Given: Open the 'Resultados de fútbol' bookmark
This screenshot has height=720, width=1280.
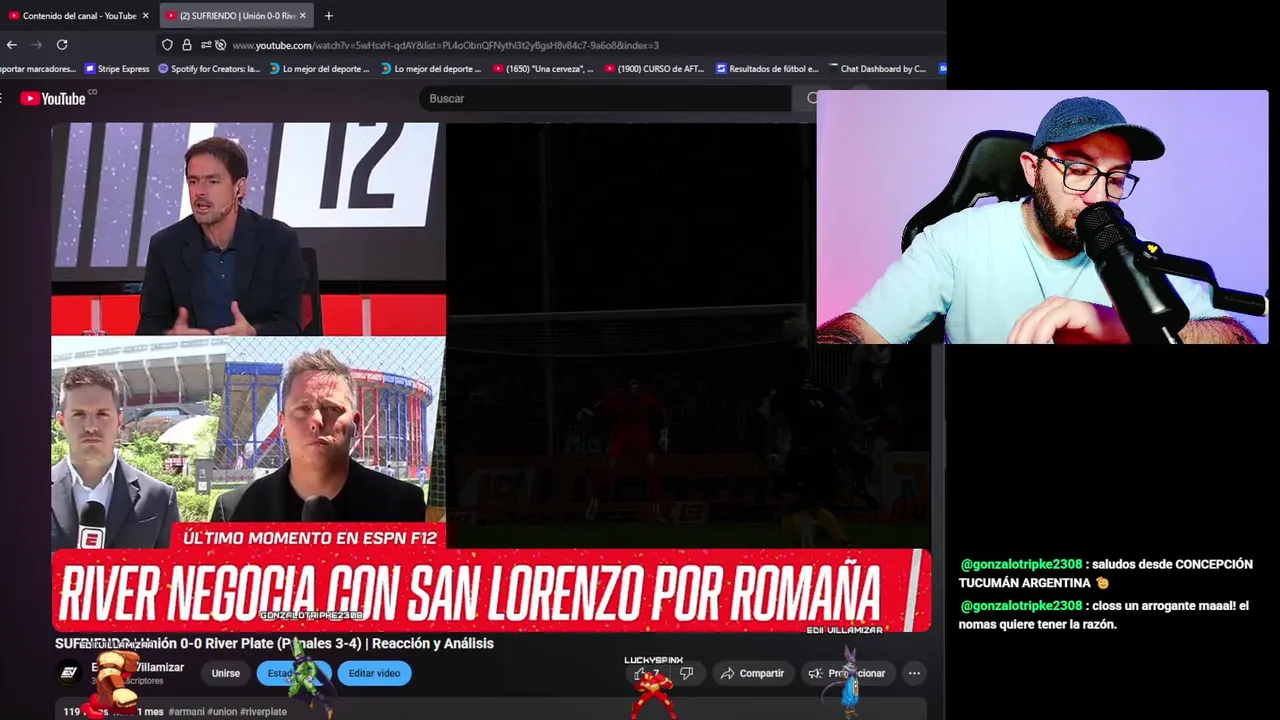Looking at the screenshot, I should [x=767, y=69].
